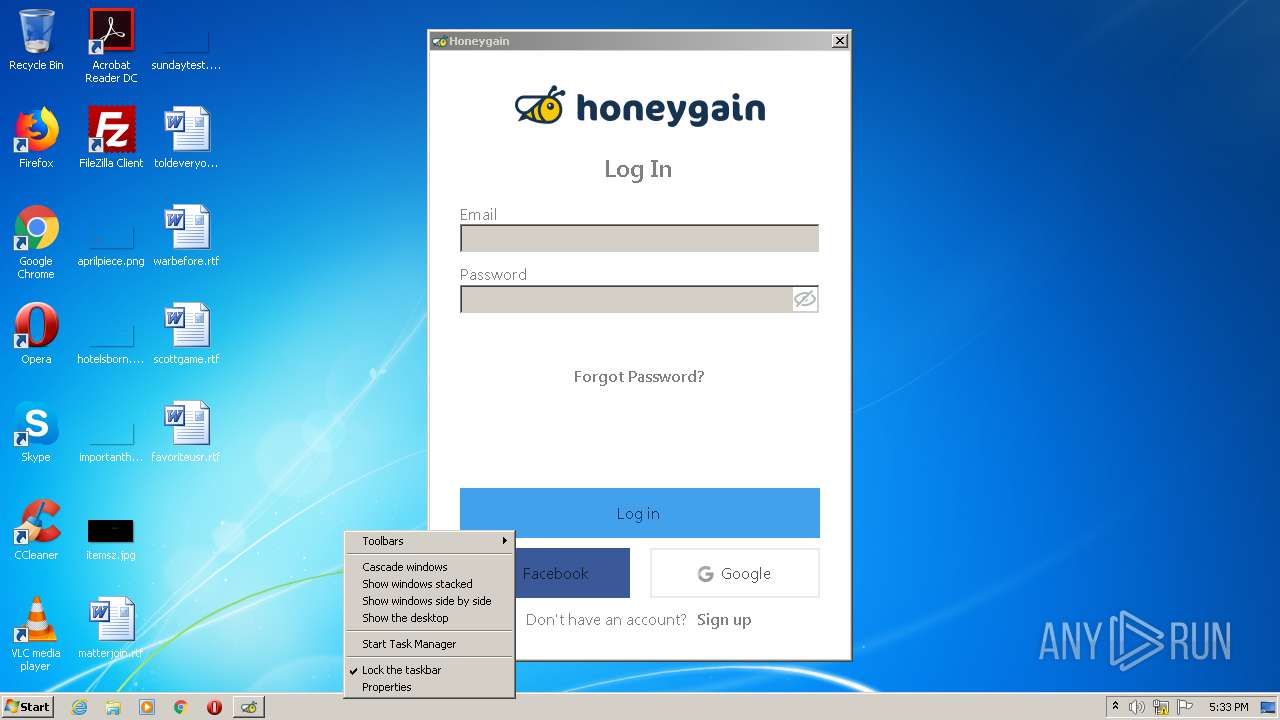Open Firefox desktop shortcut

[x=36, y=138]
